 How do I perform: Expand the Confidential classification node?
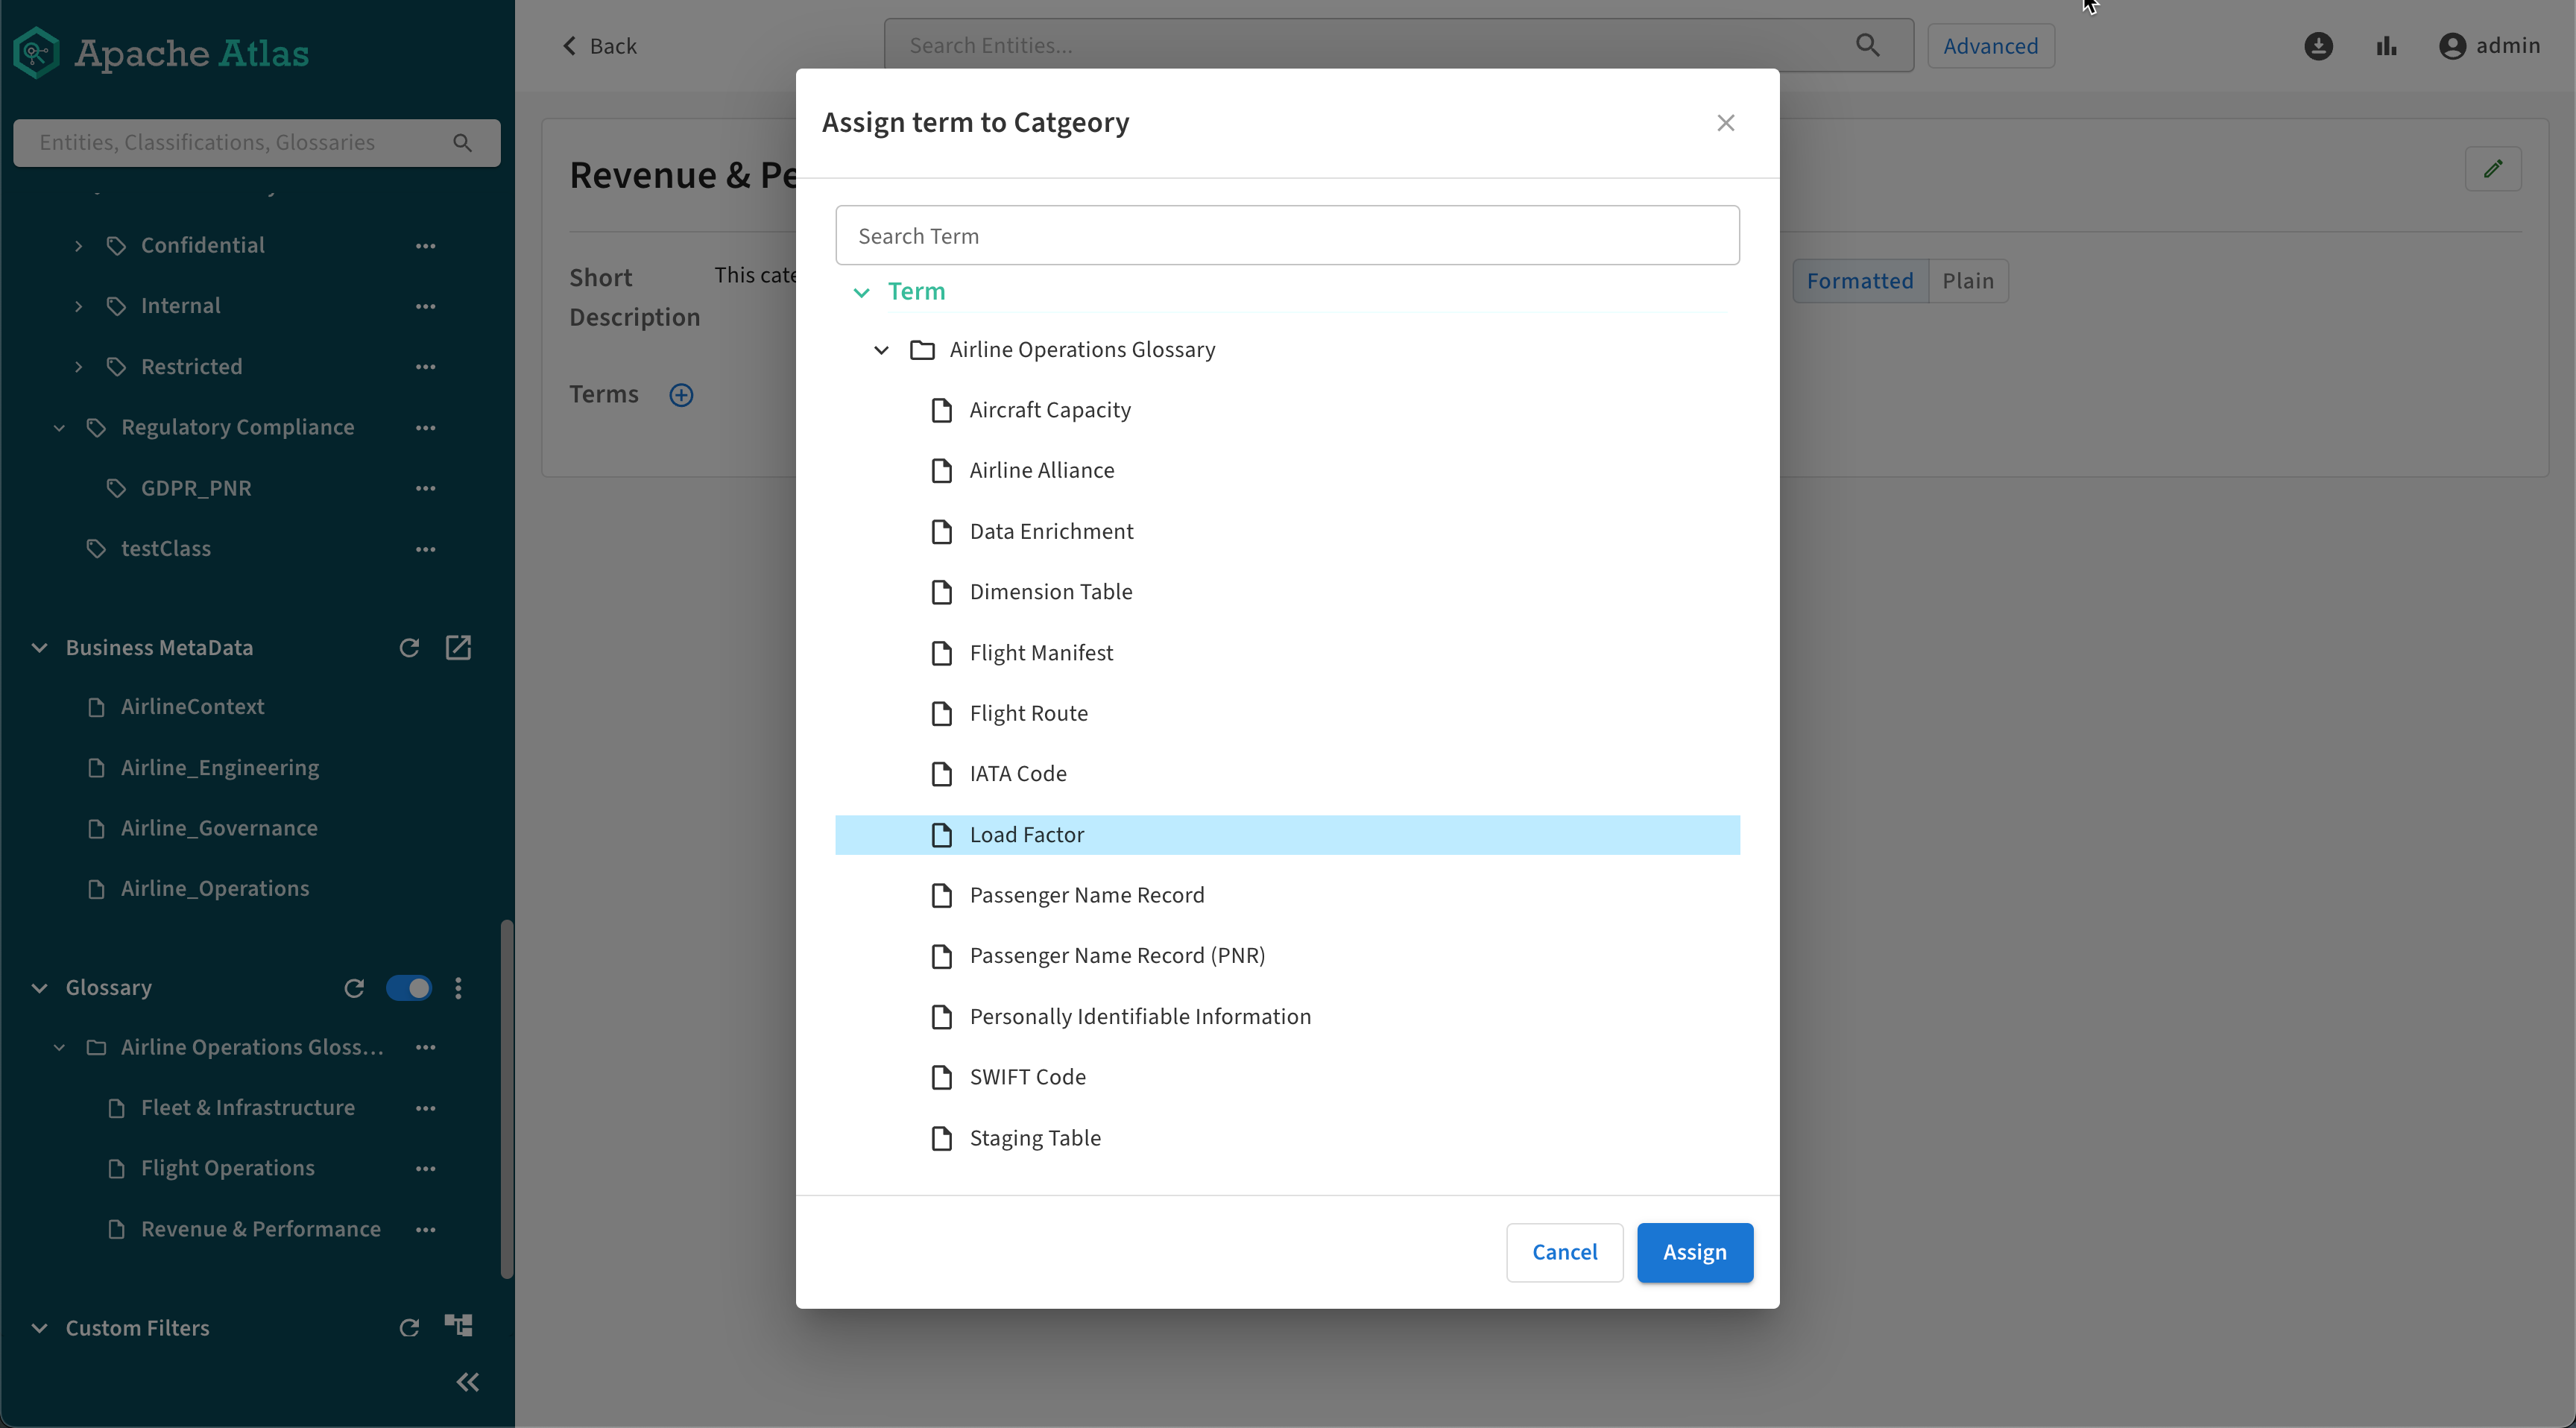point(79,246)
